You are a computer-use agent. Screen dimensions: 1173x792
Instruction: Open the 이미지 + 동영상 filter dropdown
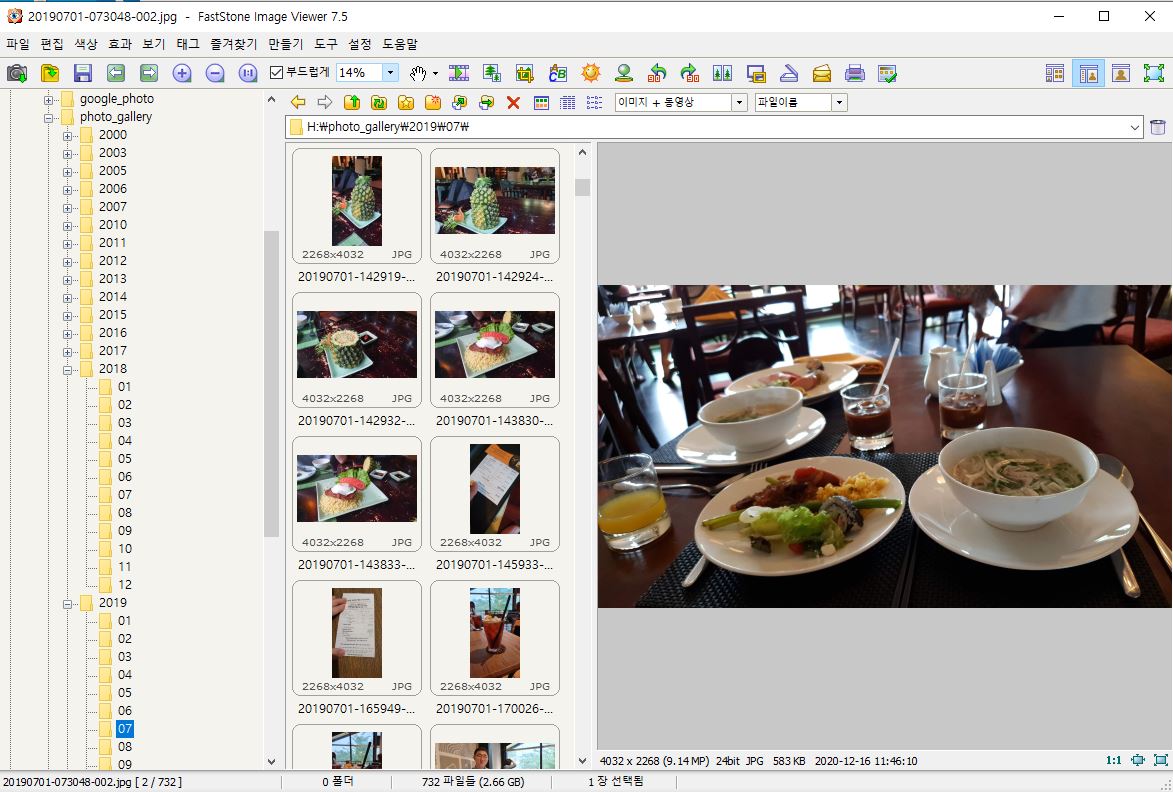[739, 102]
